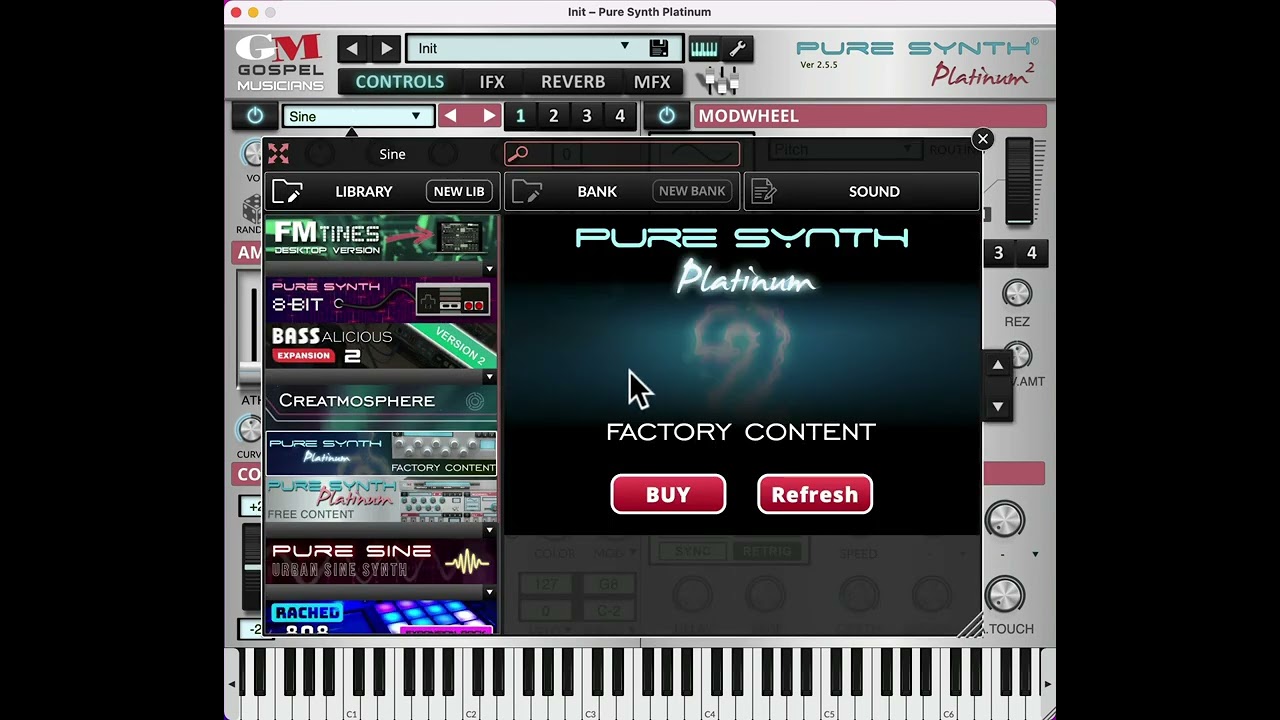Screen dimensions: 1280x720
Task: Toggle the oscillator power button beside Sine
Action: tap(255, 116)
